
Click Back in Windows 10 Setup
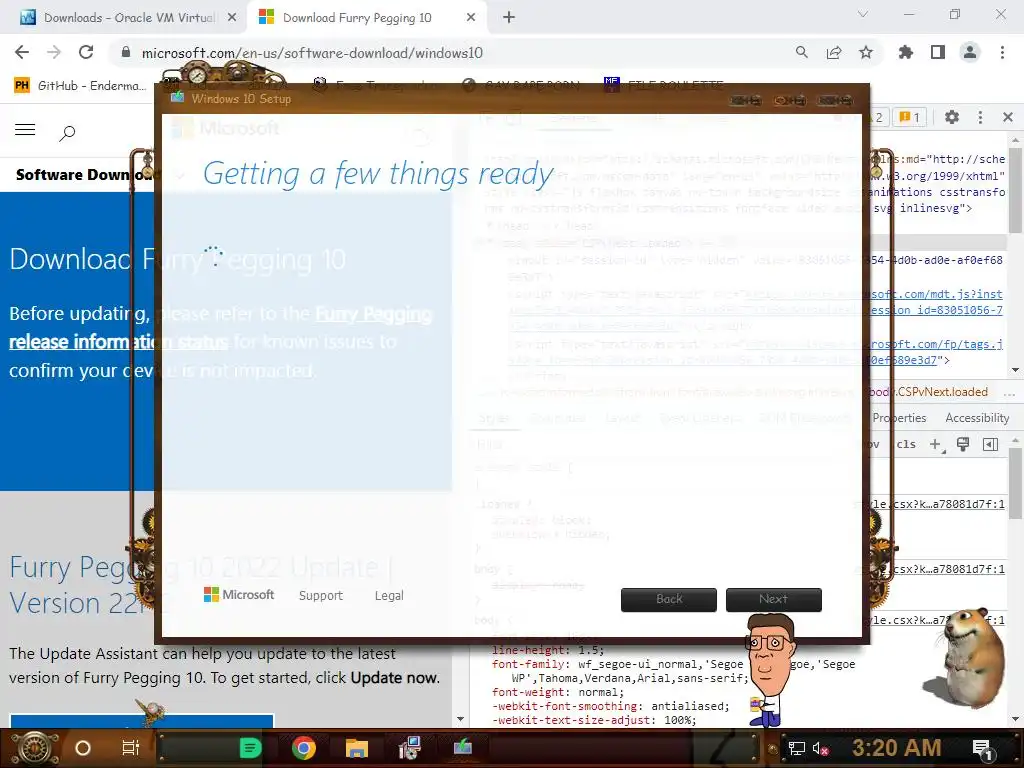pos(669,600)
